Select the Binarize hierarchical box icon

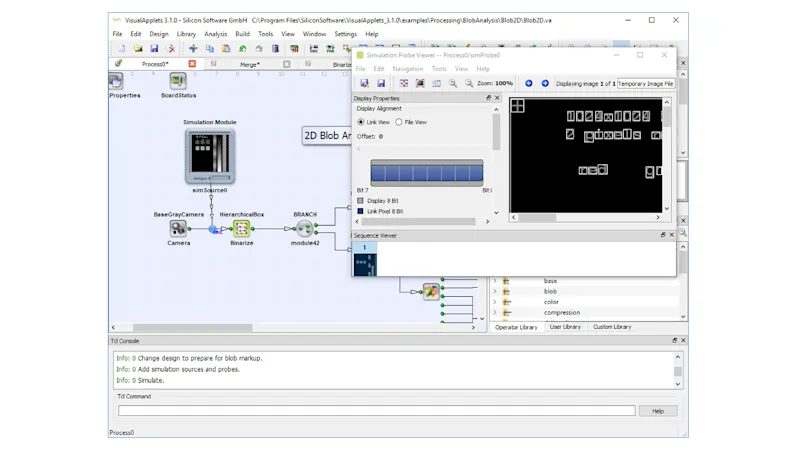tap(241, 228)
